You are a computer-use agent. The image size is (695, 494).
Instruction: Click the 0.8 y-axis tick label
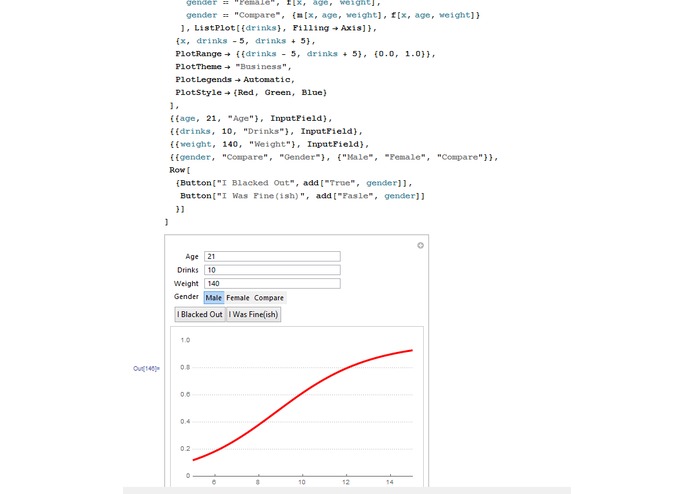click(x=185, y=367)
